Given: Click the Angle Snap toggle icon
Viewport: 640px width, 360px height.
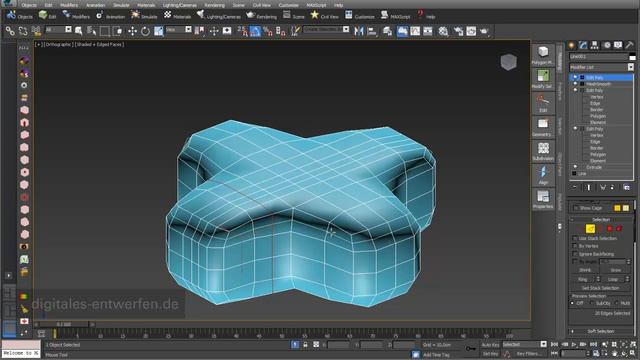Looking at the screenshot, I should (x=255, y=31).
